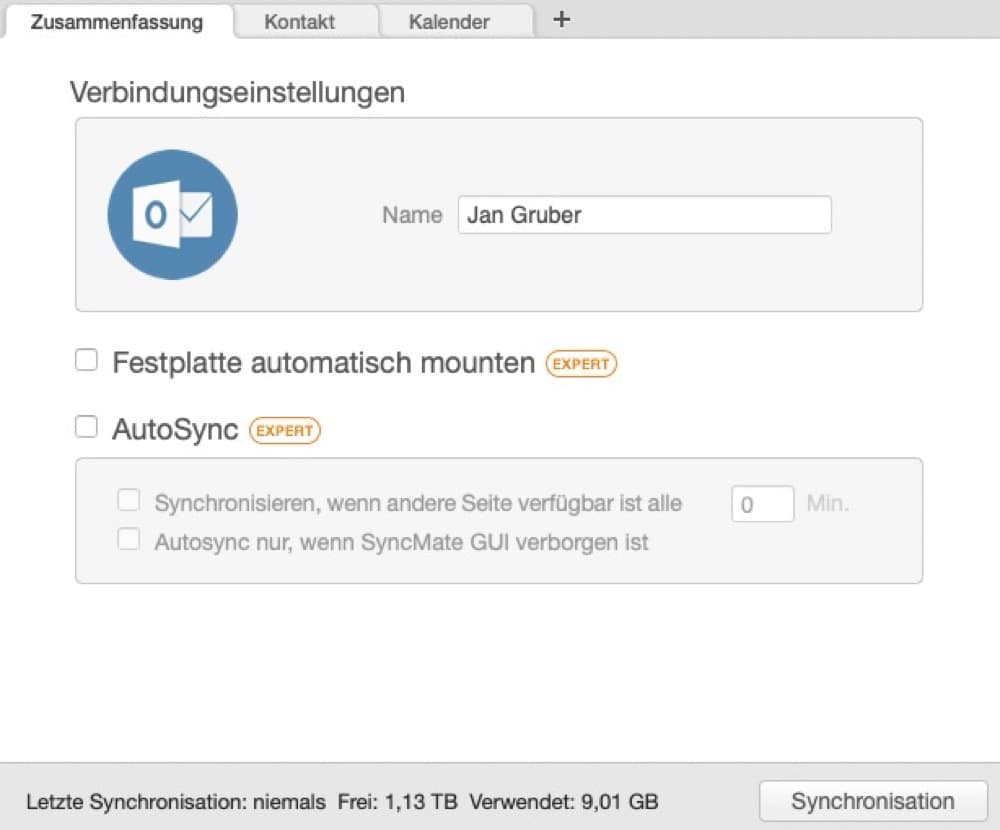Tick Autosync nur, wenn SyncMate GUI verborgen checkbox
Image resolution: width=1000 pixels, height=830 pixels.
[128, 539]
